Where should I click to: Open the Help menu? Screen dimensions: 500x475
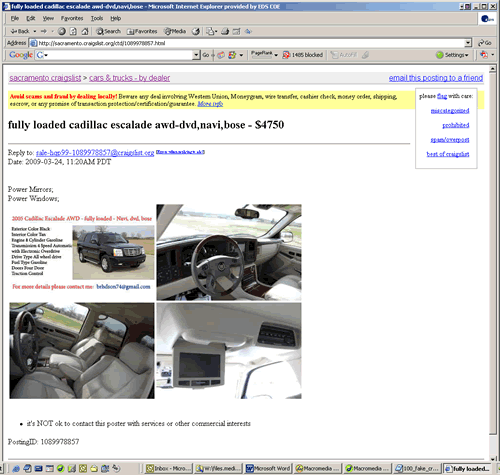click(116, 18)
